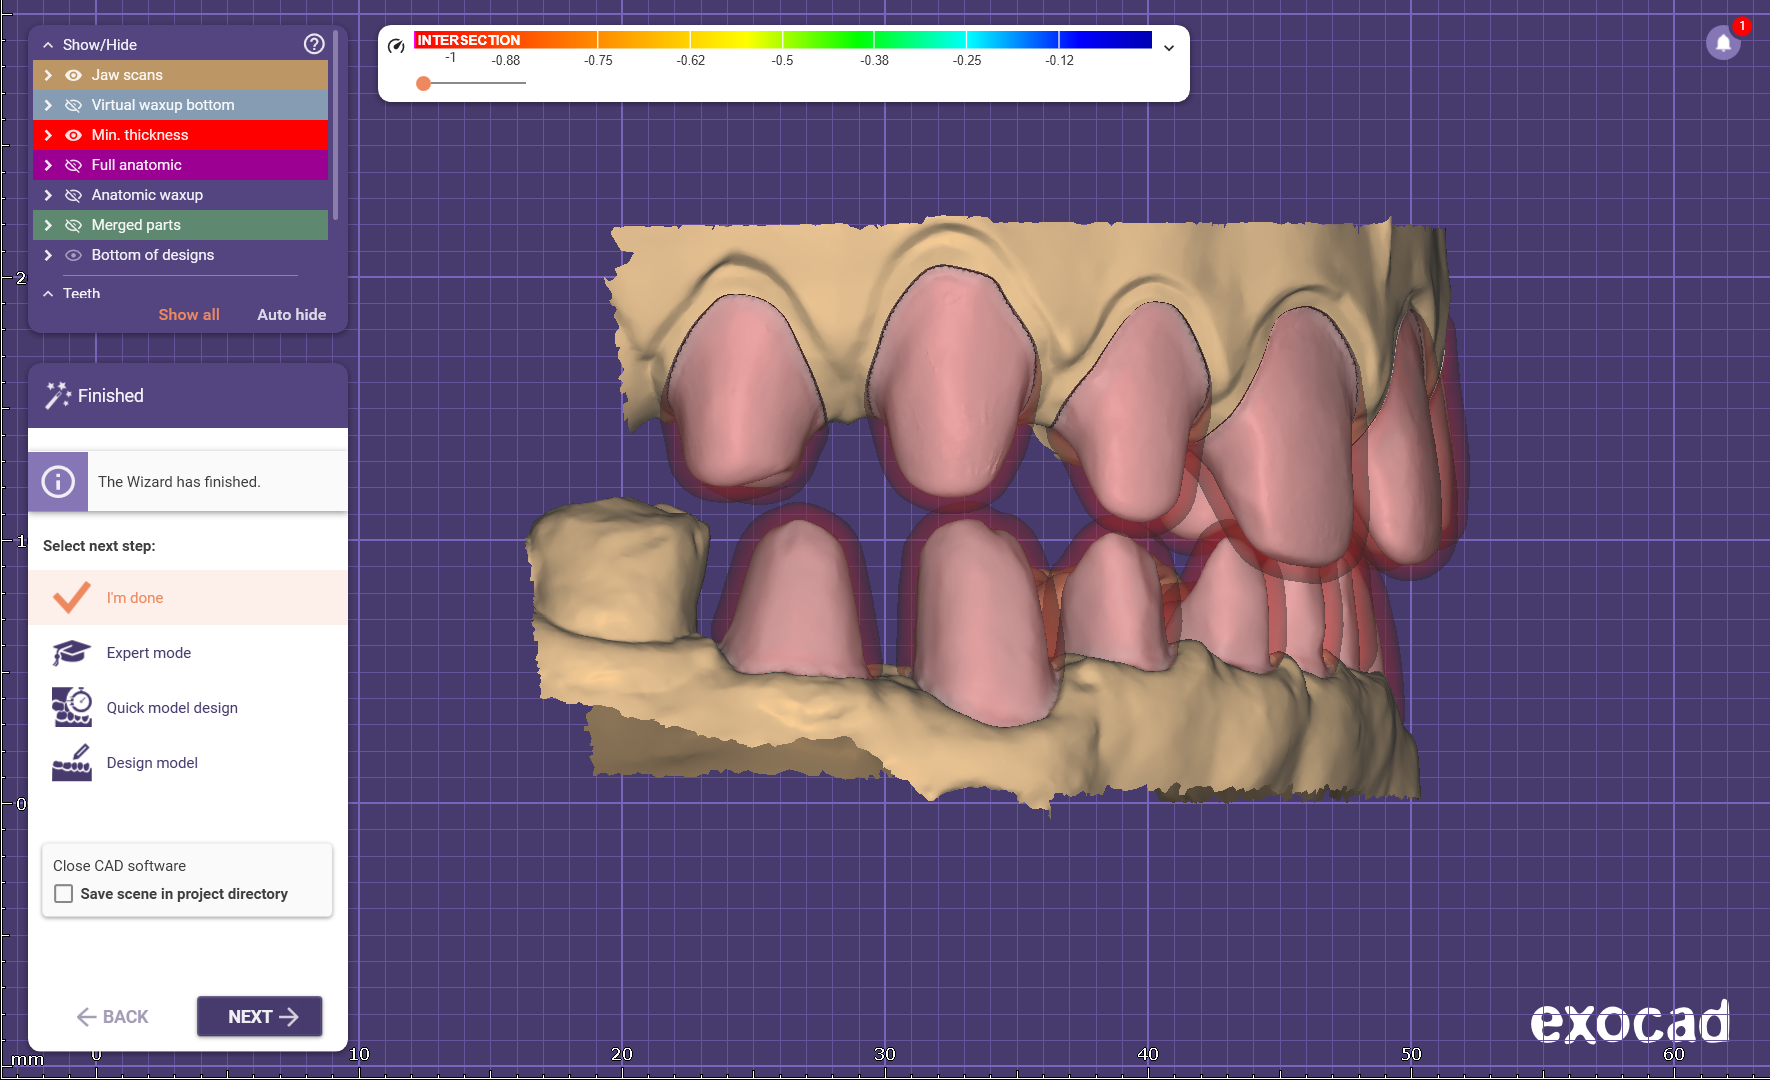
Task: Click the intersection gauge icon
Action: pyautogui.click(x=396, y=46)
